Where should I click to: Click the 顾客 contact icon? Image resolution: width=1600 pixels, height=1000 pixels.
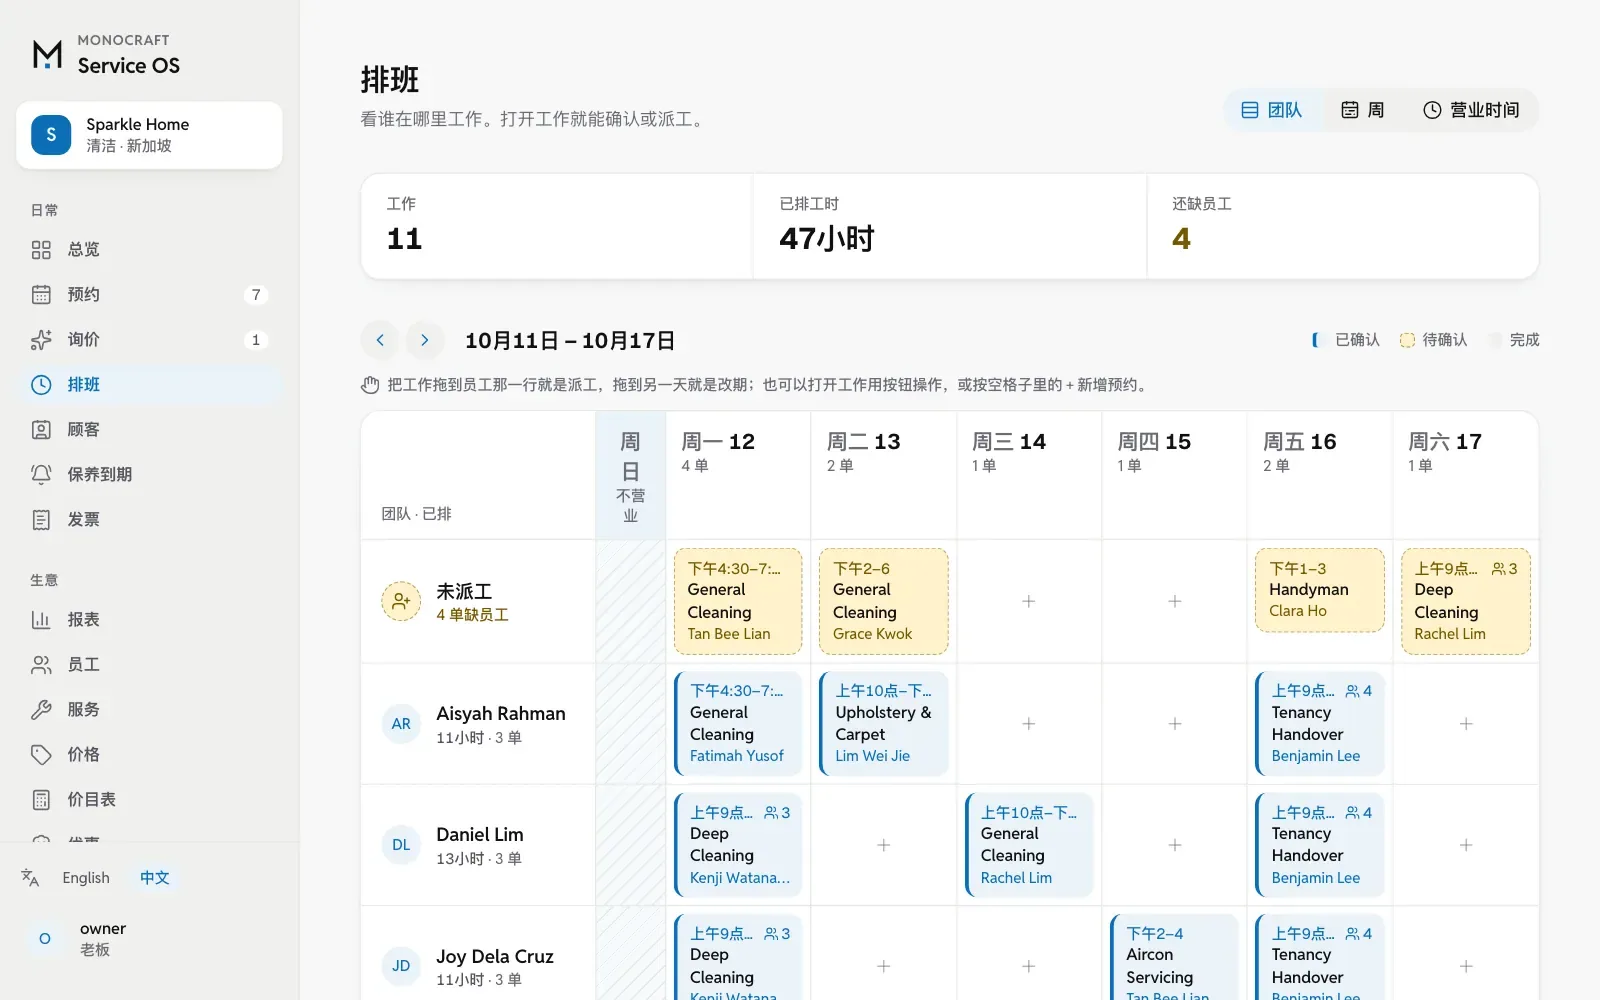pyautogui.click(x=41, y=430)
